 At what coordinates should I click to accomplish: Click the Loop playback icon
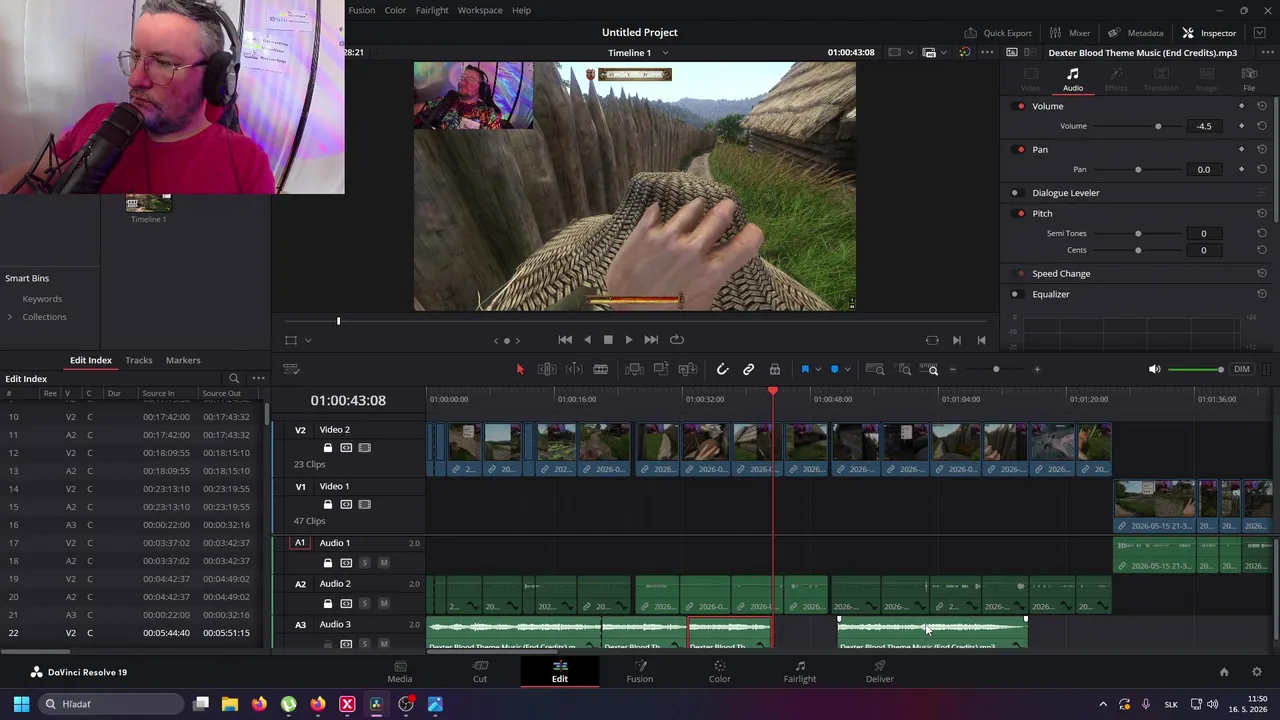point(677,340)
